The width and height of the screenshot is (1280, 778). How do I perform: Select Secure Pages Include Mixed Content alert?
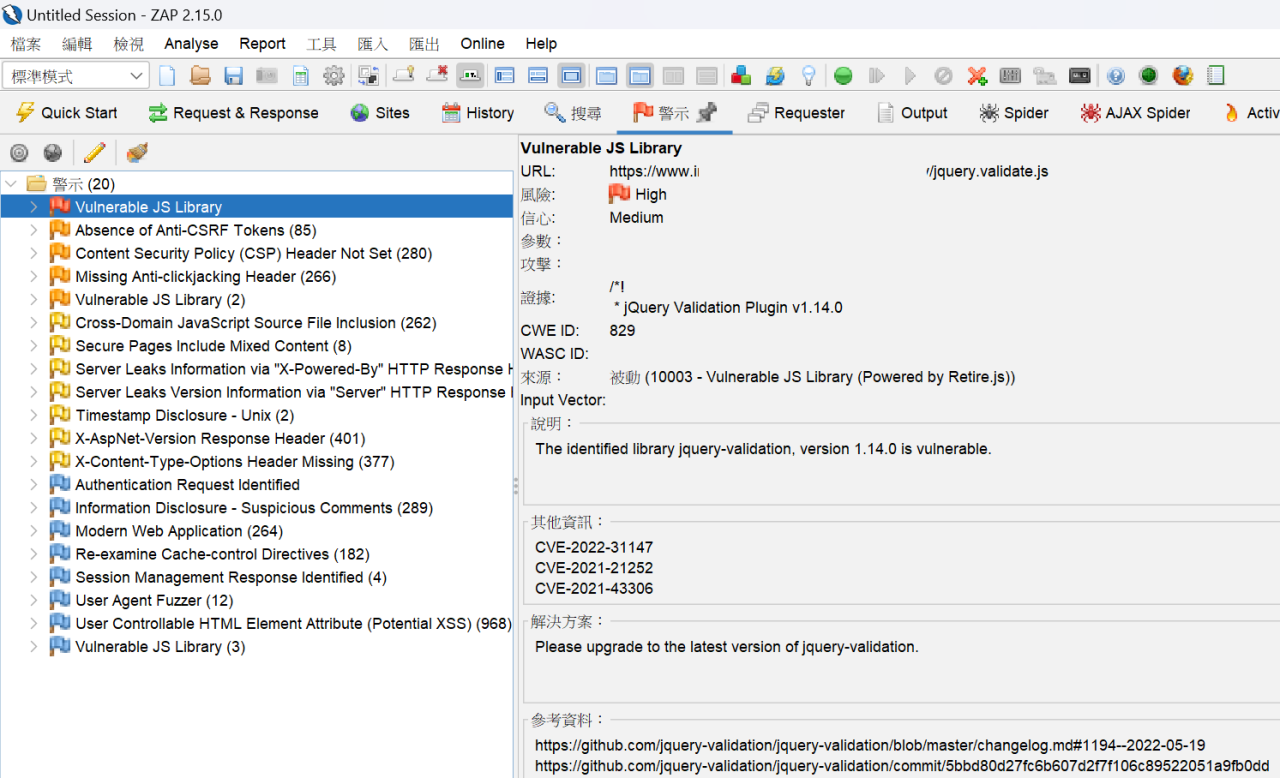pos(214,346)
